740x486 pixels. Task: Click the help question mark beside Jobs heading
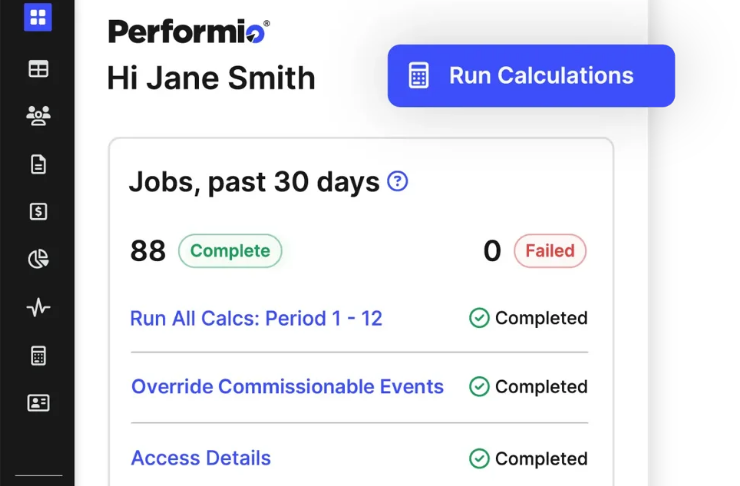397,181
